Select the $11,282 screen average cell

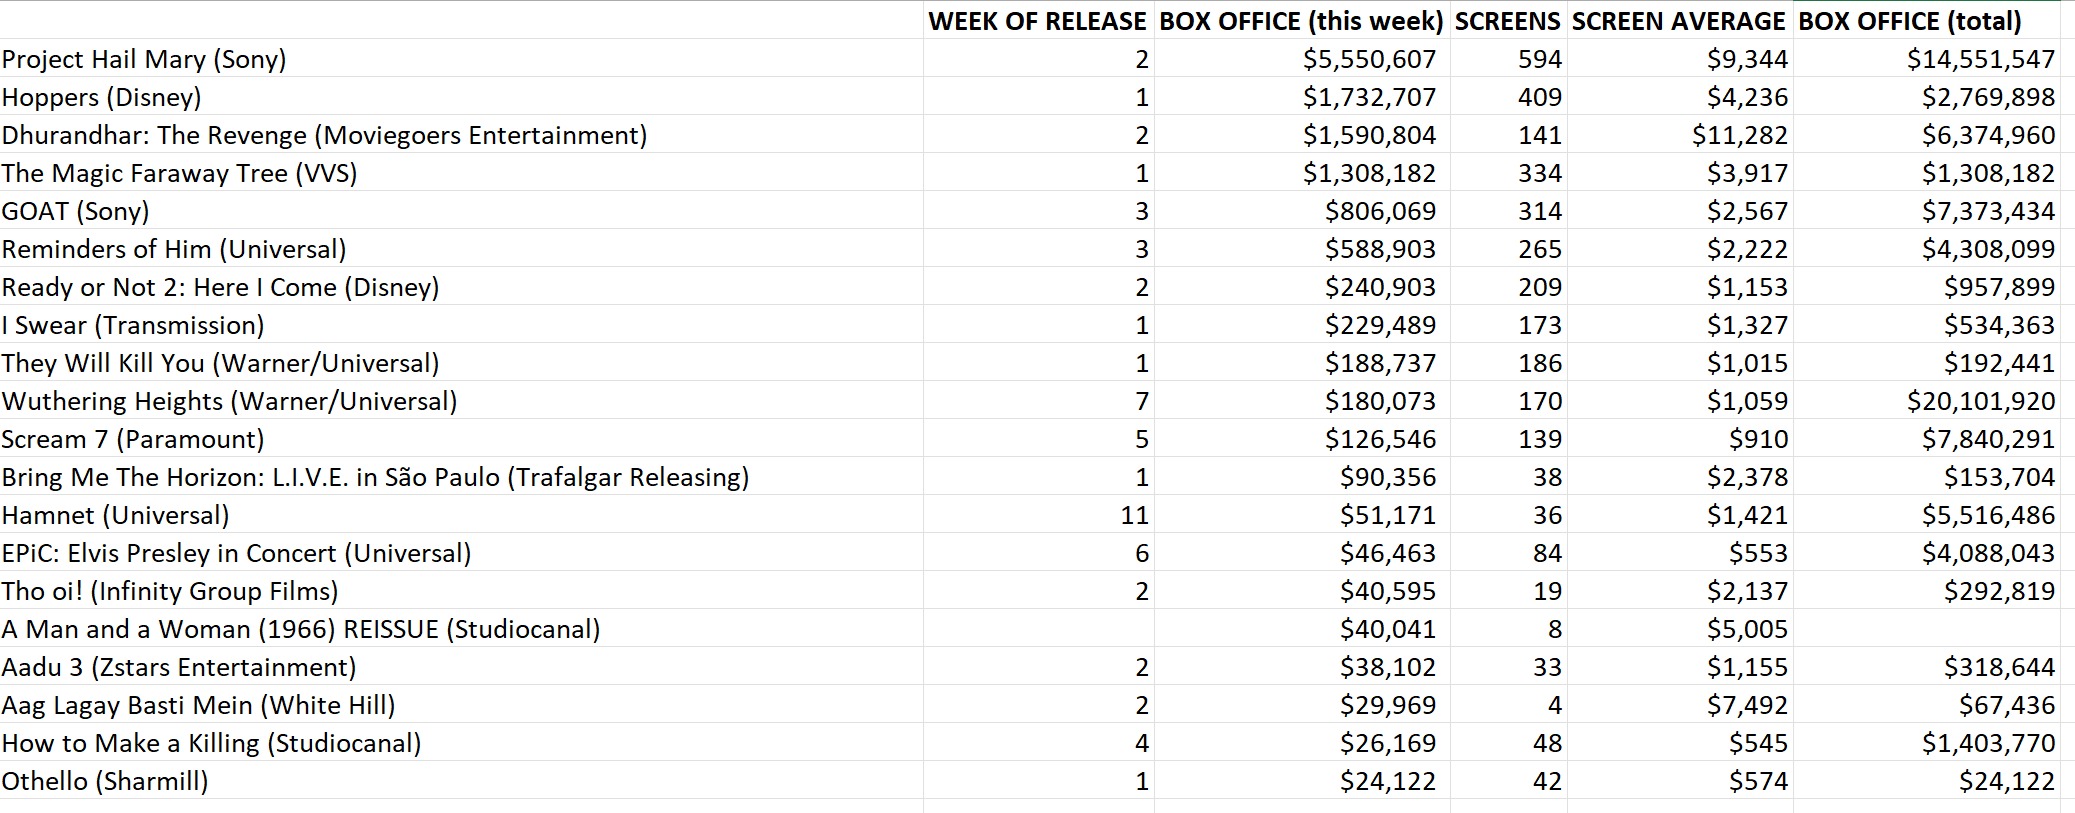point(1739,135)
